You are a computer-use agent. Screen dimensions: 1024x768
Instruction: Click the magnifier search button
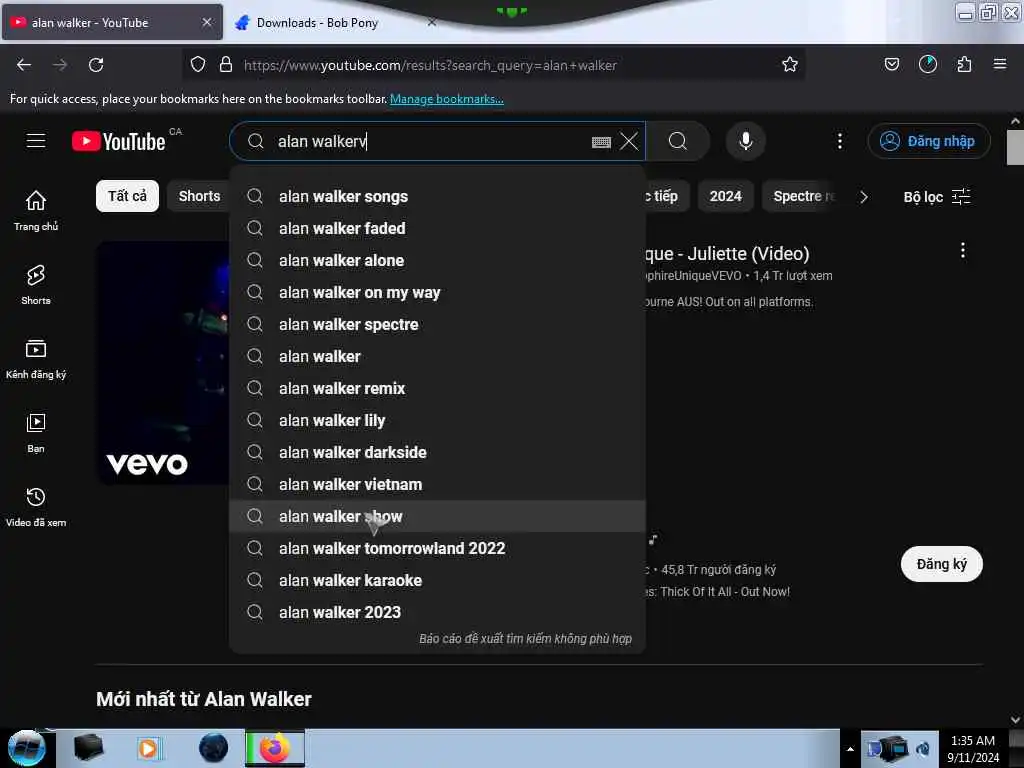[x=678, y=141]
